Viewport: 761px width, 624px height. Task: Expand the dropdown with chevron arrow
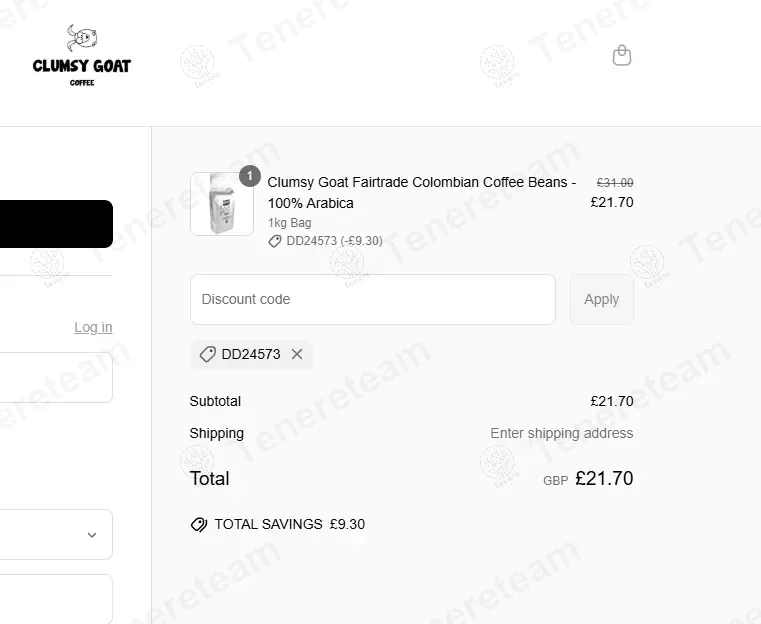click(56, 534)
